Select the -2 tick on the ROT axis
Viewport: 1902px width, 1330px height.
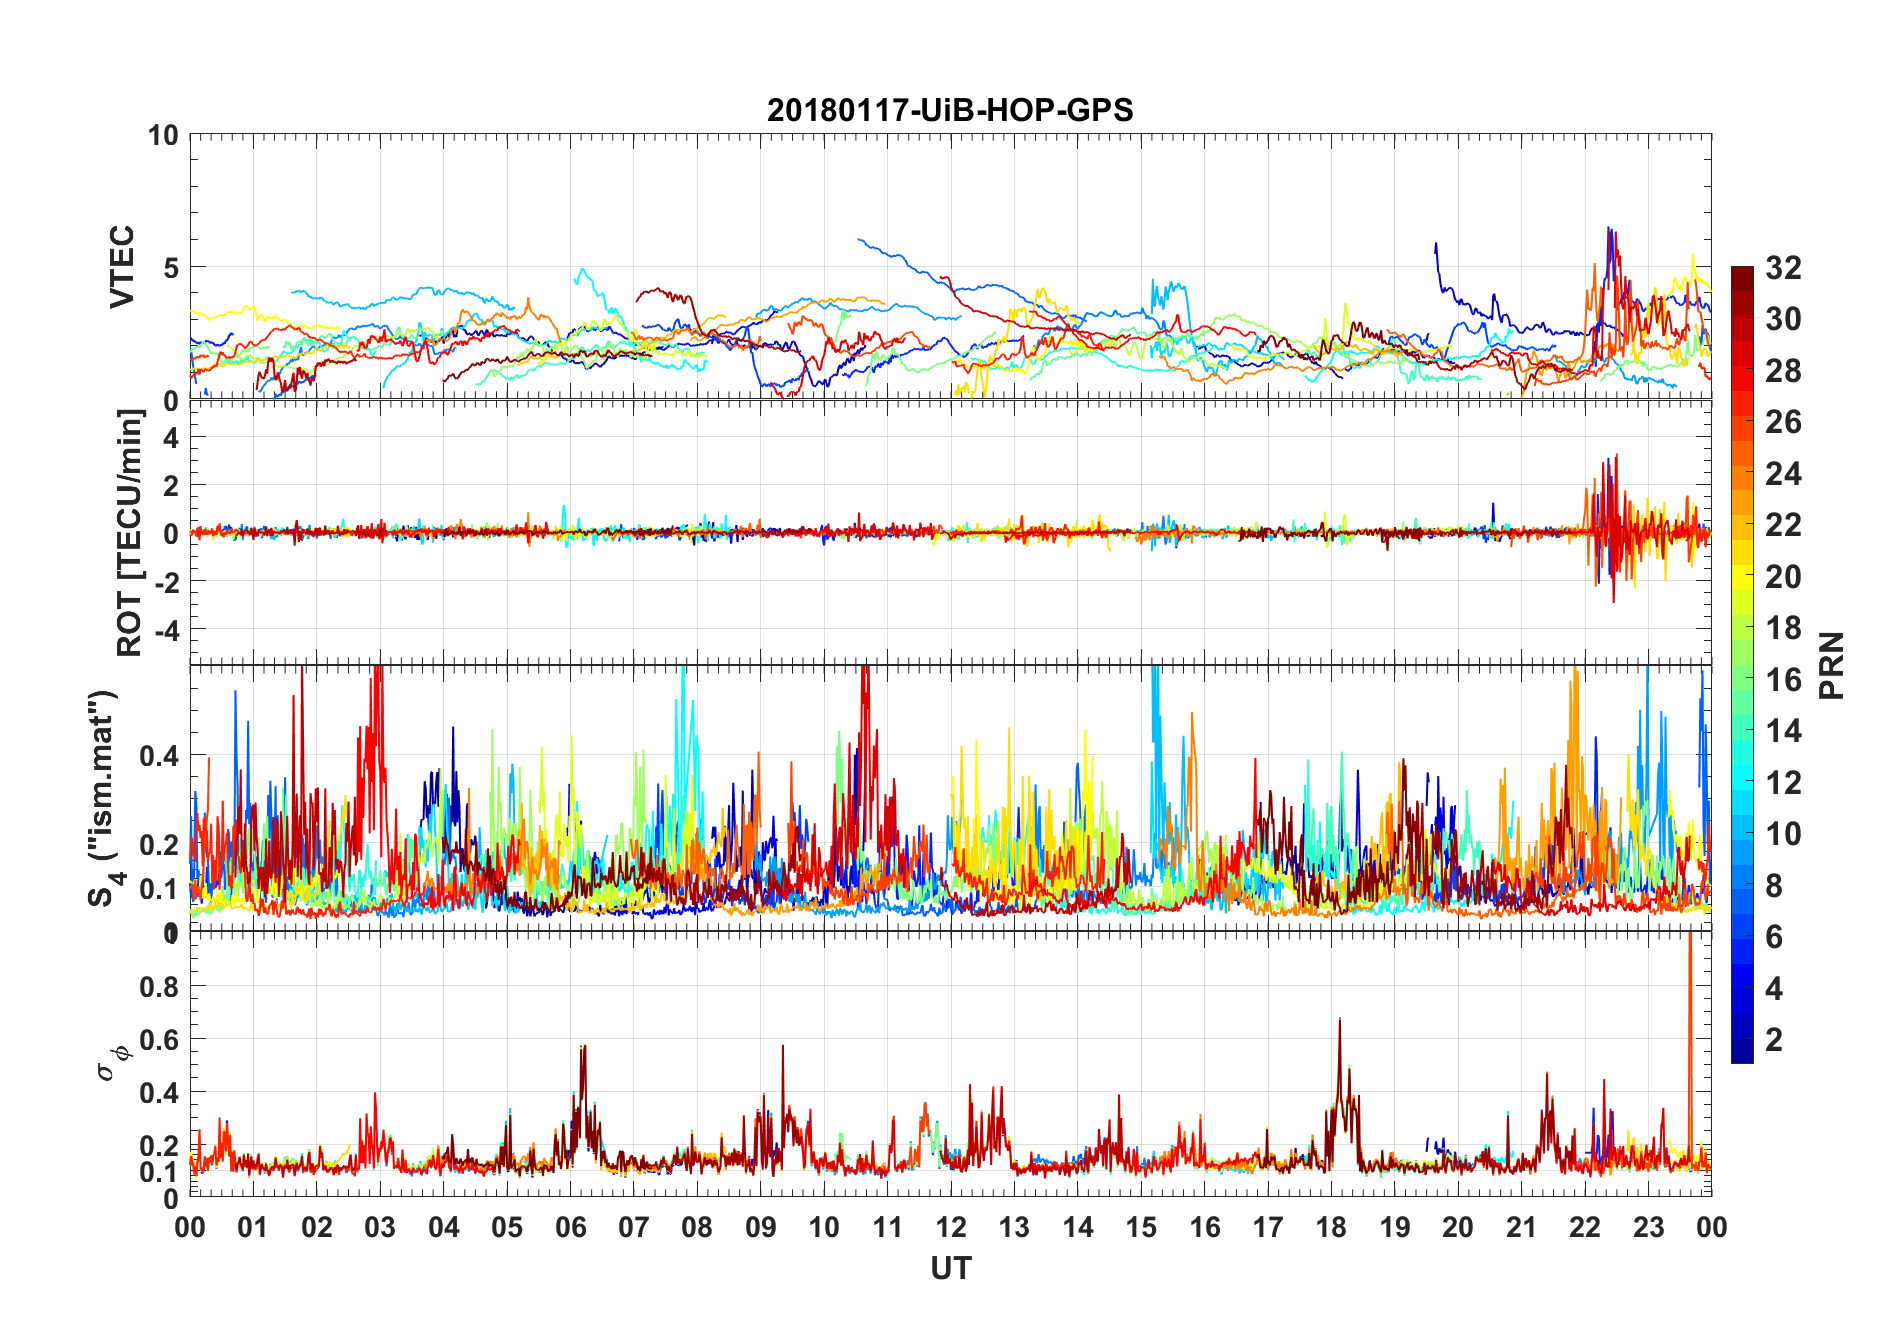click(x=168, y=582)
